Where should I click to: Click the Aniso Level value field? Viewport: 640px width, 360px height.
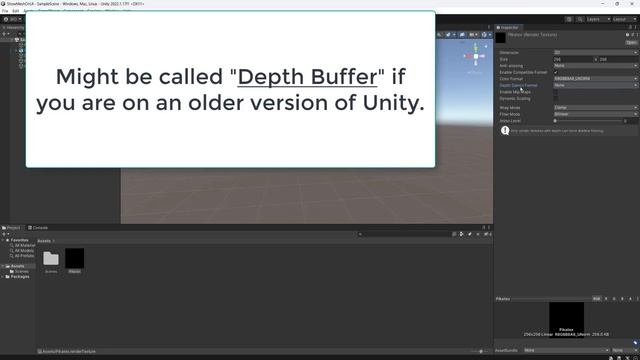click(x=630, y=121)
